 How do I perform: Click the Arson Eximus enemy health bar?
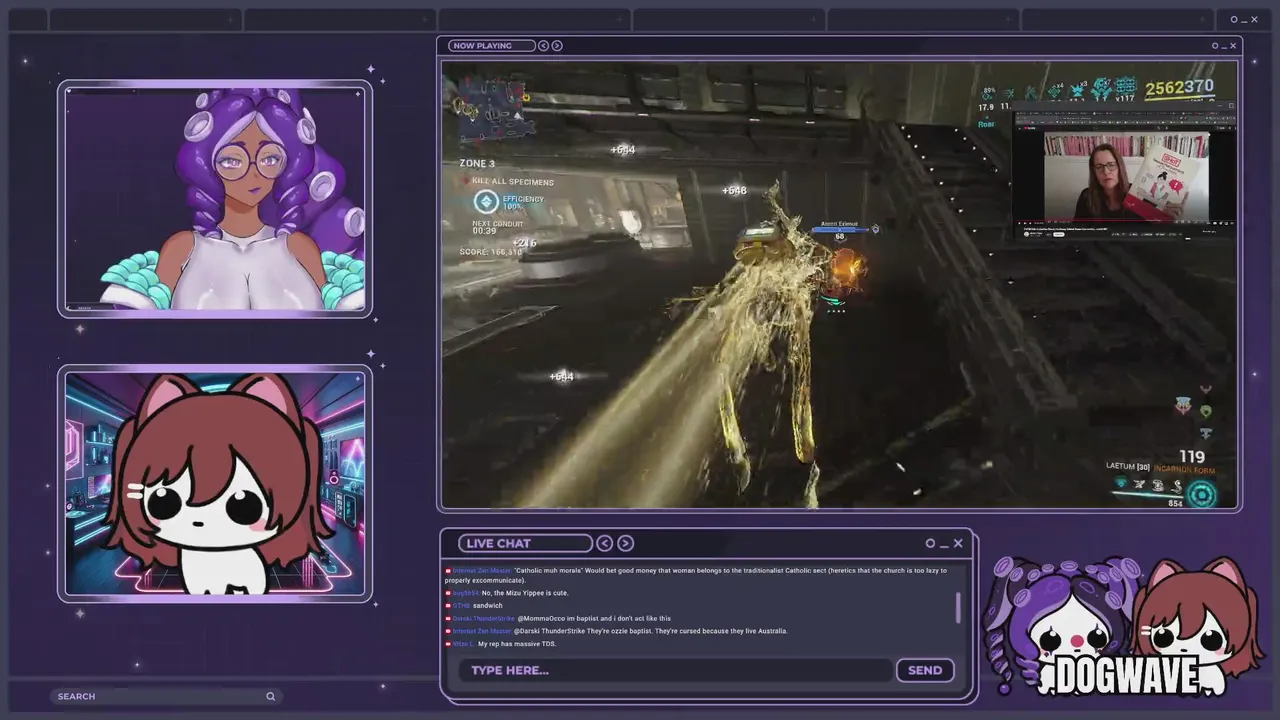coord(838,230)
